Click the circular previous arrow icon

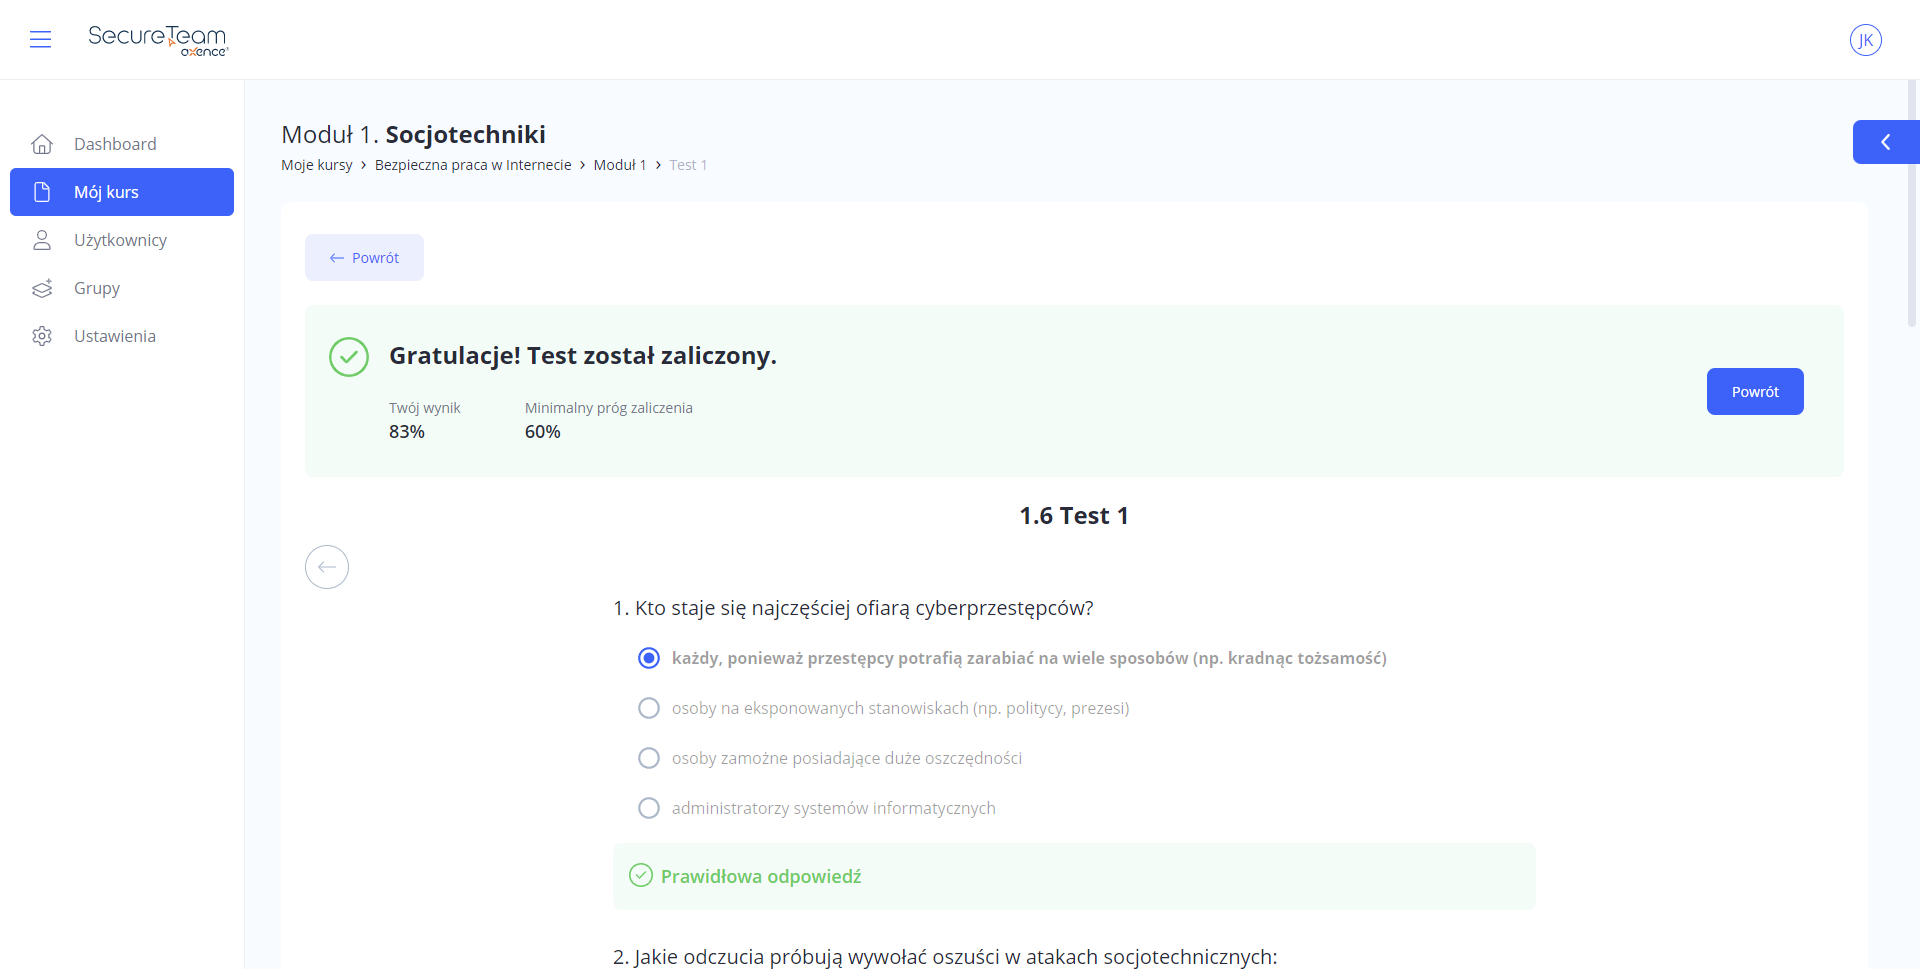coord(327,567)
